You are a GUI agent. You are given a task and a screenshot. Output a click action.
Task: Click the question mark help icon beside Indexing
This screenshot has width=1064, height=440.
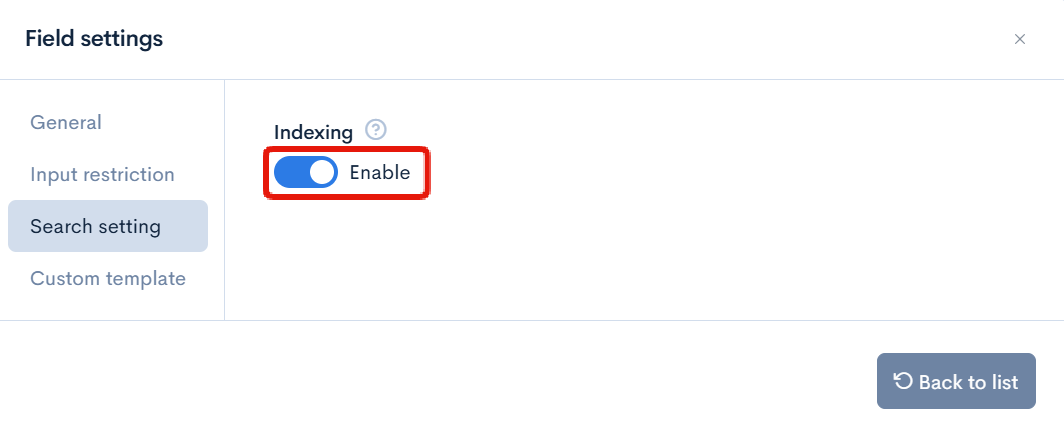click(376, 130)
